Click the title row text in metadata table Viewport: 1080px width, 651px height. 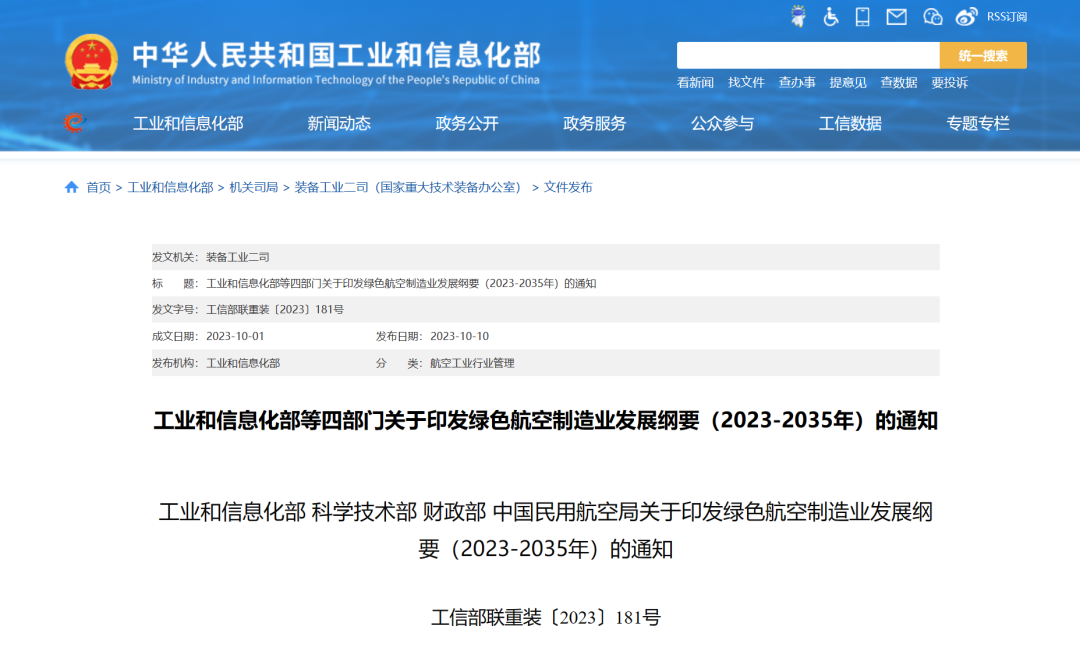pos(401,283)
